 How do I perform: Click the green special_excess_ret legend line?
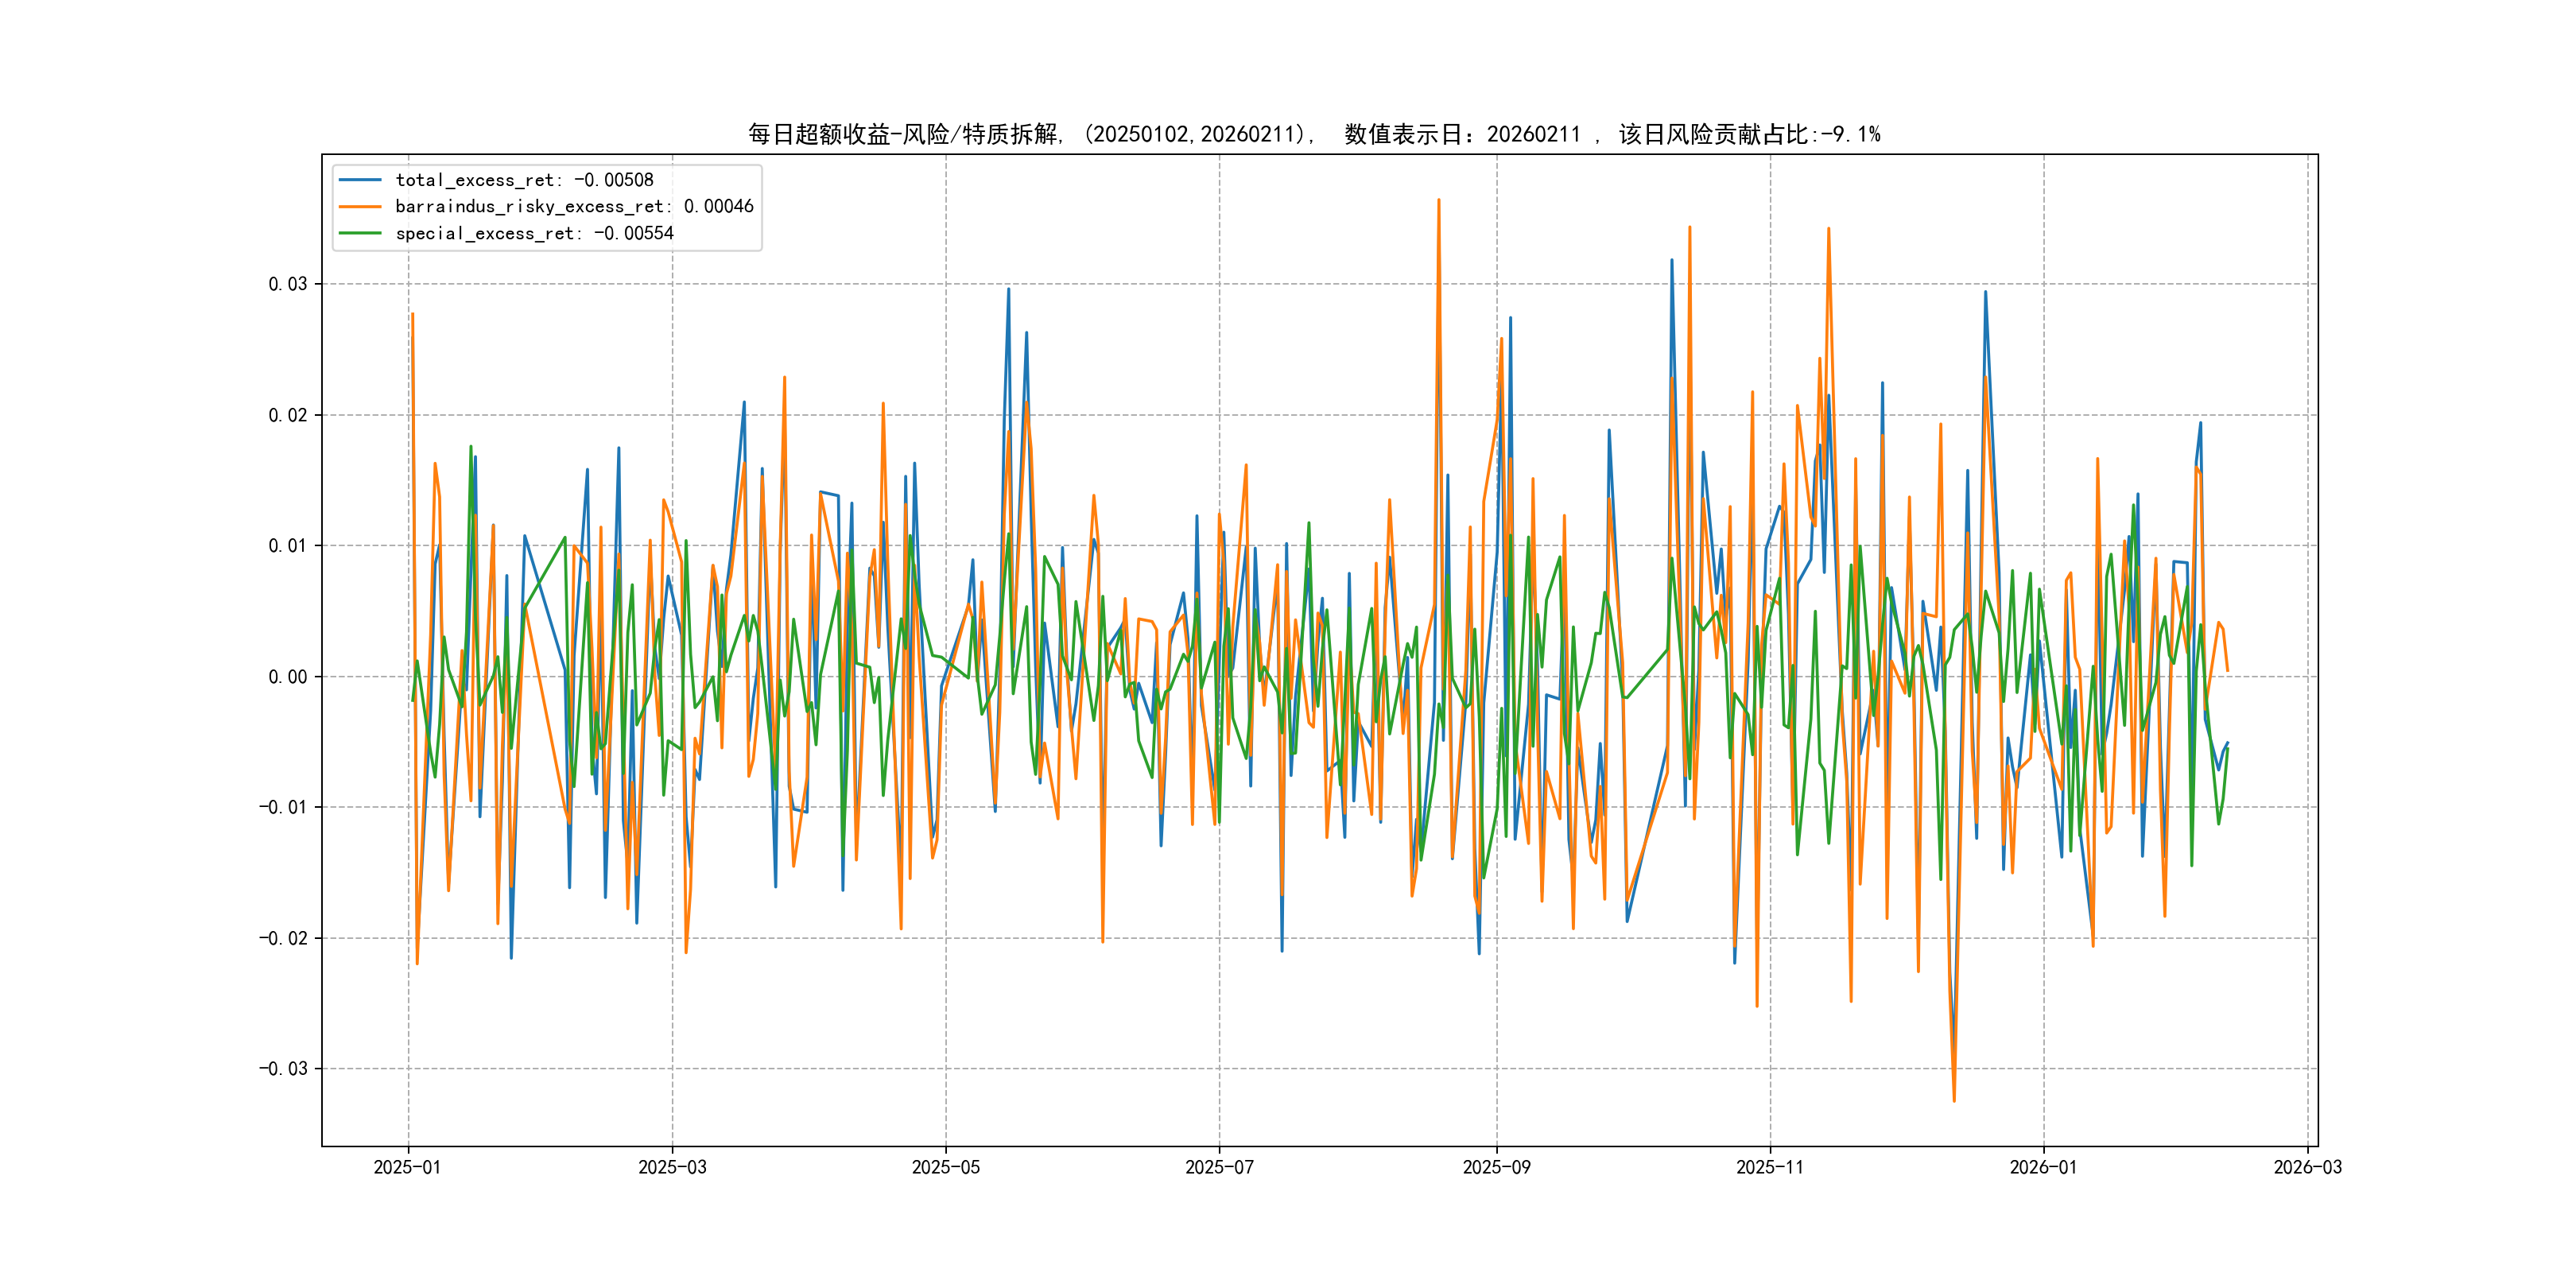(x=360, y=233)
